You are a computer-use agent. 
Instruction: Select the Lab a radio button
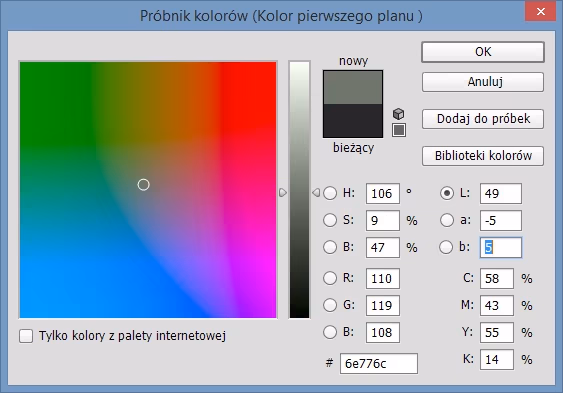click(447, 220)
